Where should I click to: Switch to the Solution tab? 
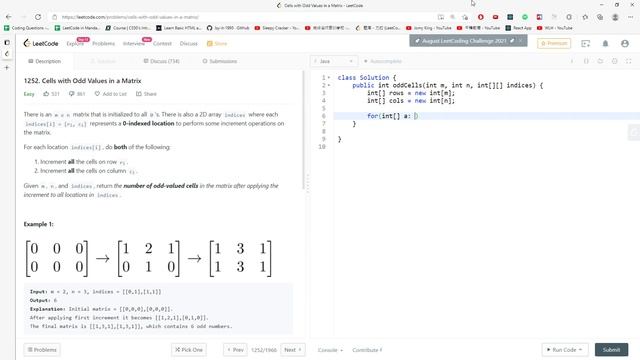[103, 61]
